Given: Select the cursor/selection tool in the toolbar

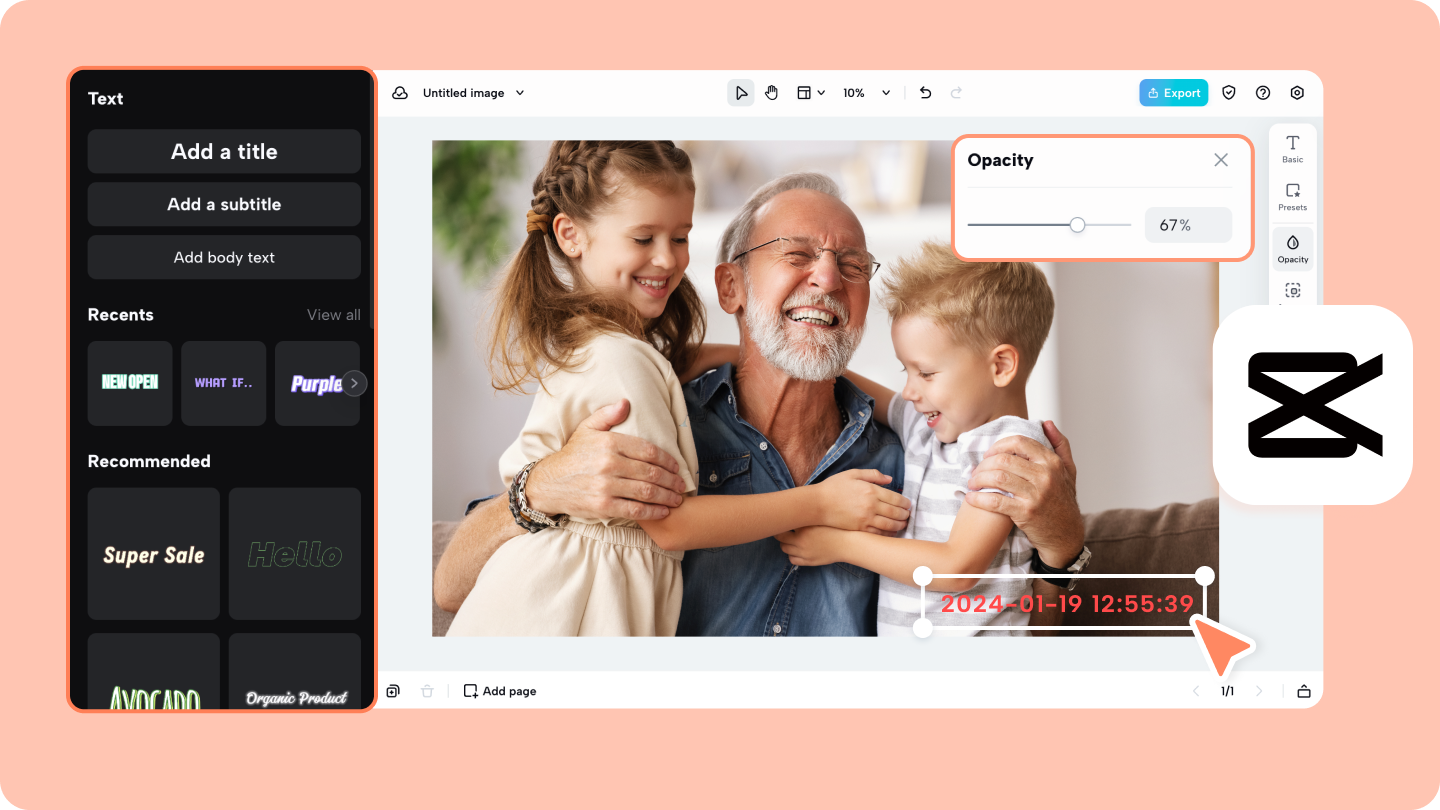Looking at the screenshot, I should (741, 92).
